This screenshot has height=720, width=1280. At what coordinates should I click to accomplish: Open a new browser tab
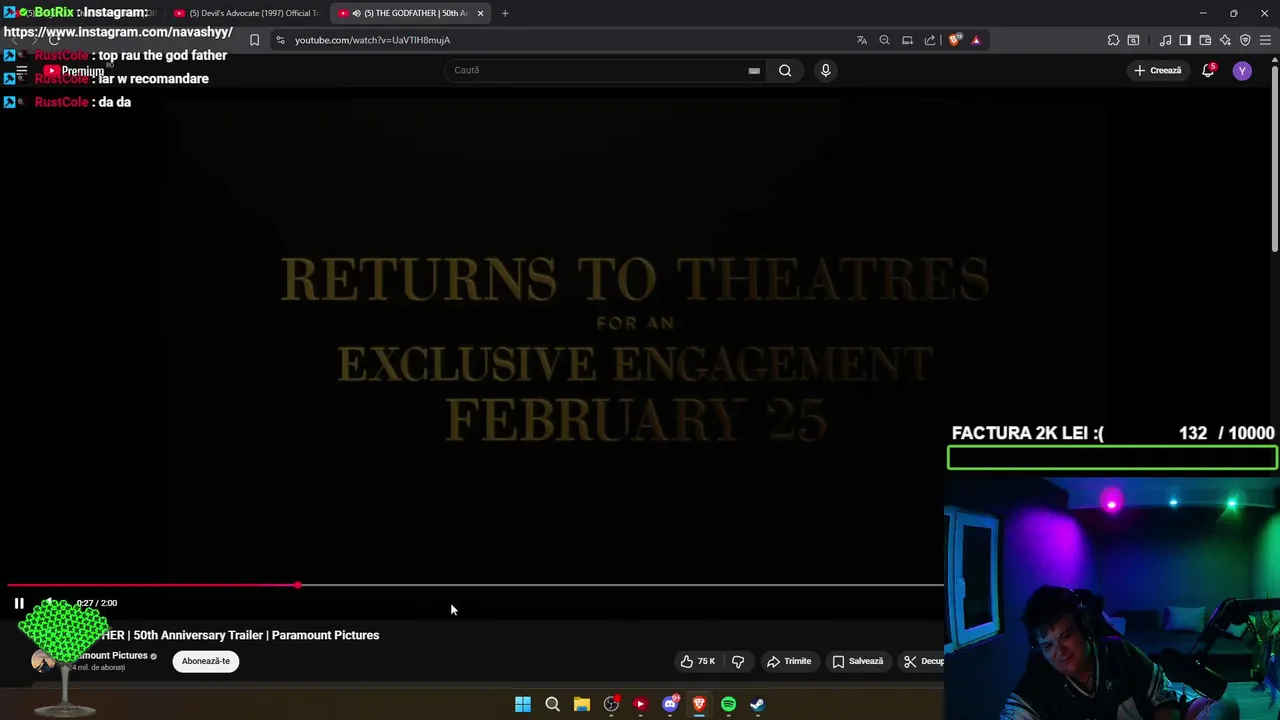[505, 13]
